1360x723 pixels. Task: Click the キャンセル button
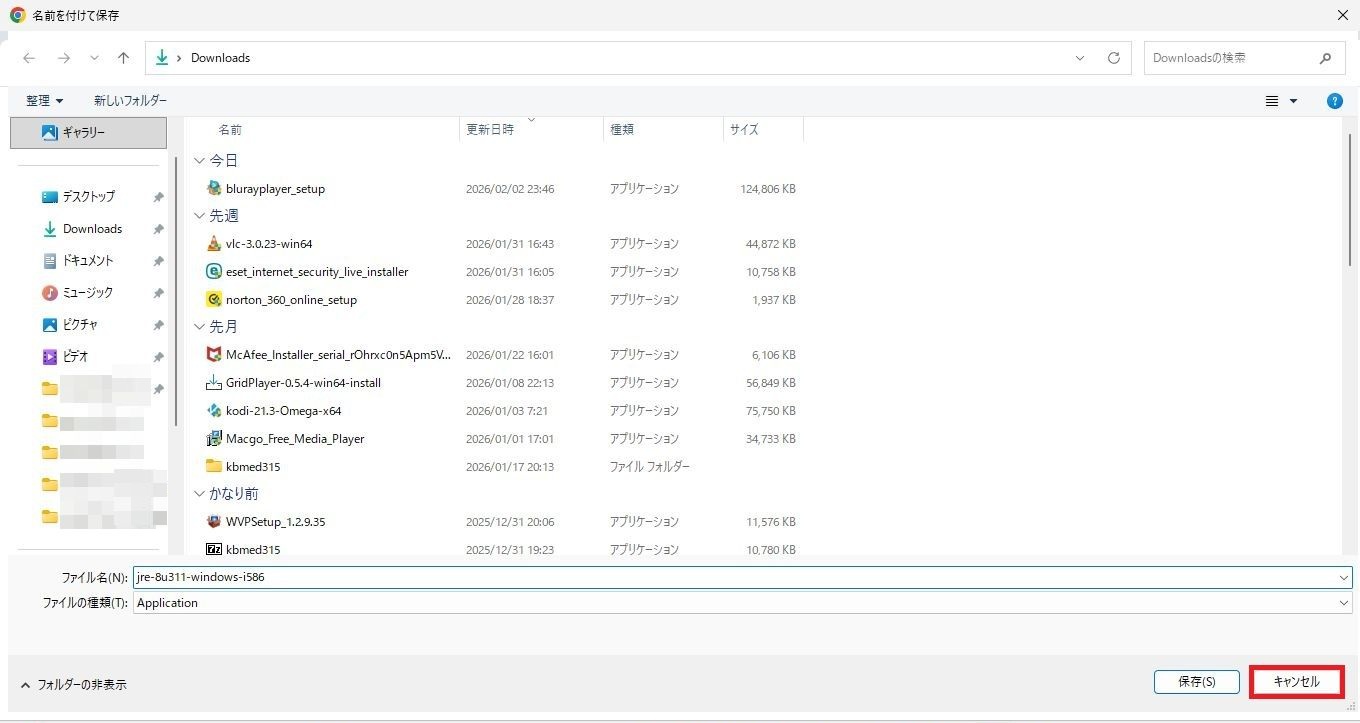1296,682
